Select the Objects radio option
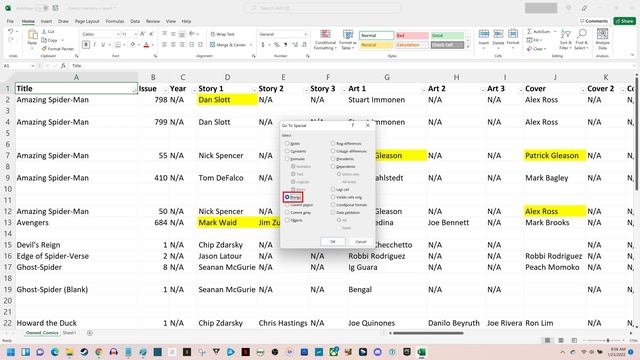 pyautogui.click(x=287, y=220)
